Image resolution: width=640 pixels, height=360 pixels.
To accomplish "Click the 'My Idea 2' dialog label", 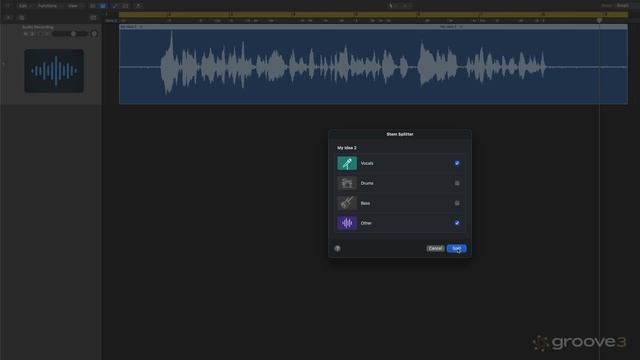I will pyautogui.click(x=347, y=148).
